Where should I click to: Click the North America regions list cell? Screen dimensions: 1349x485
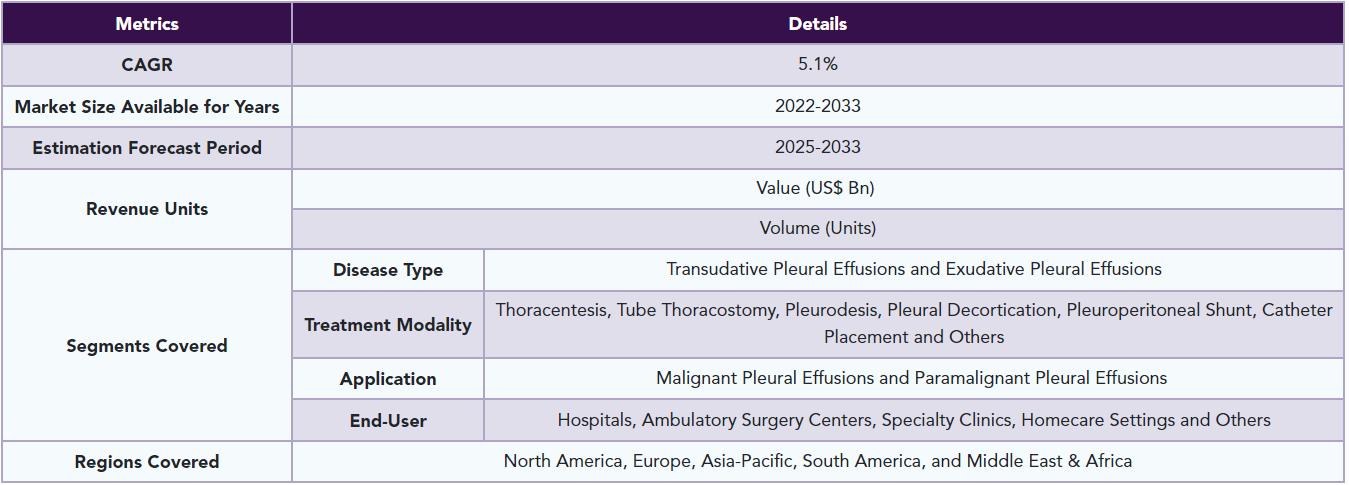pos(817,461)
